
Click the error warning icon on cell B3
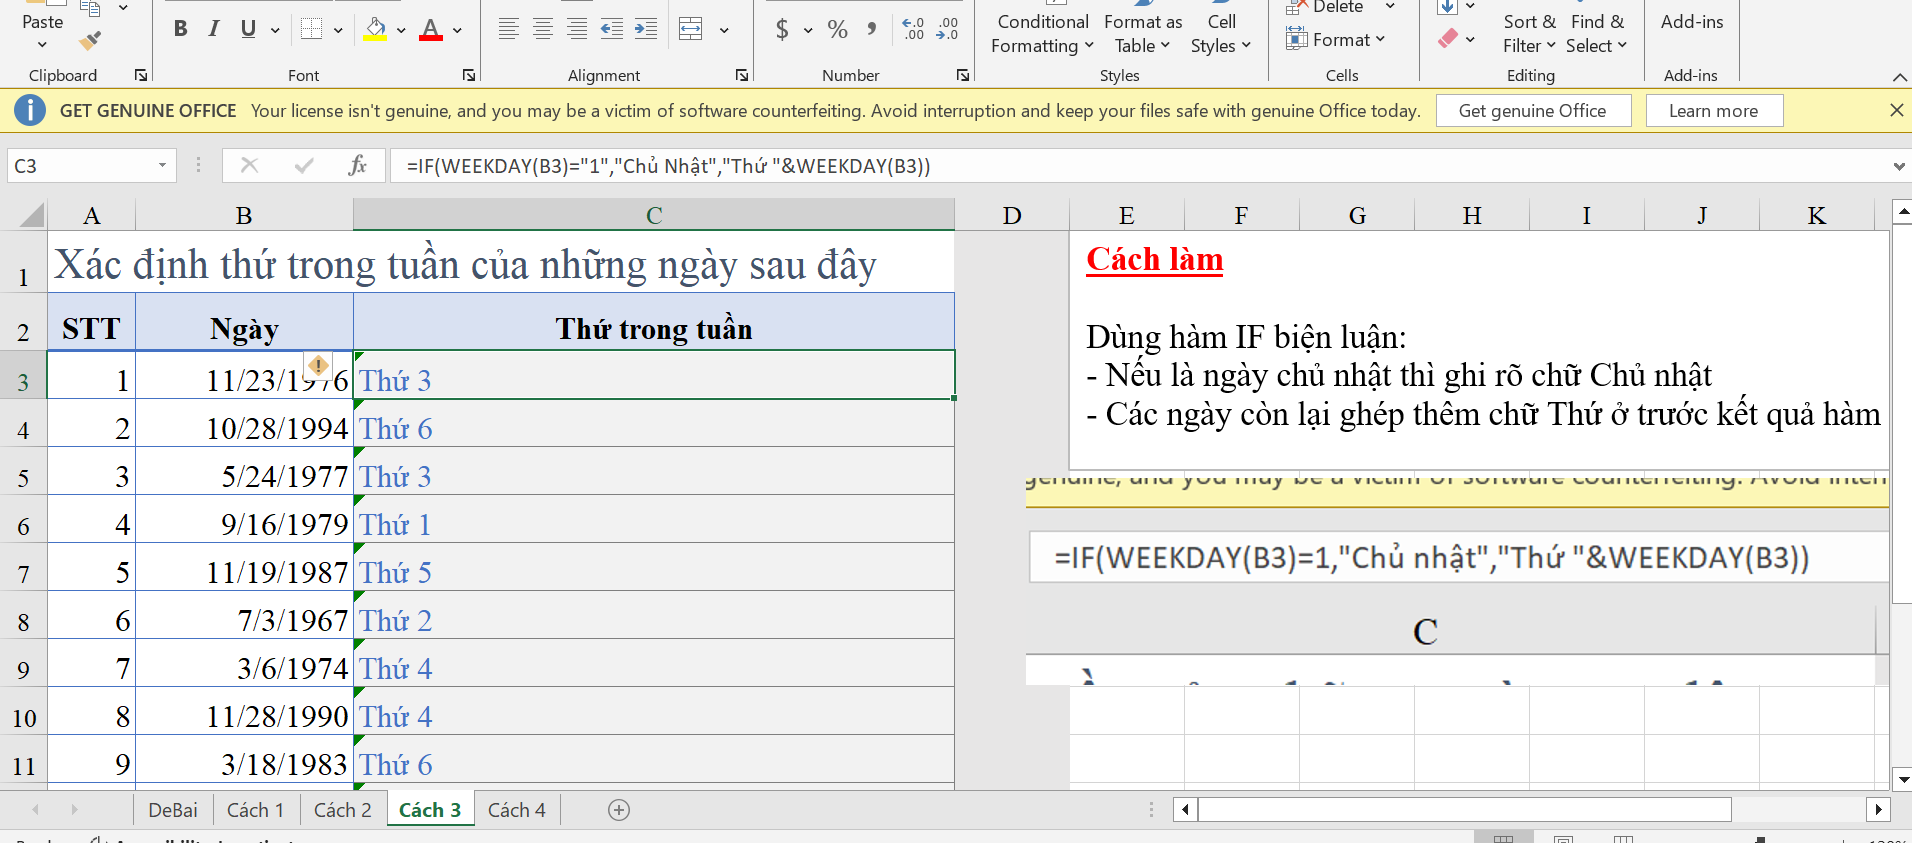(318, 365)
